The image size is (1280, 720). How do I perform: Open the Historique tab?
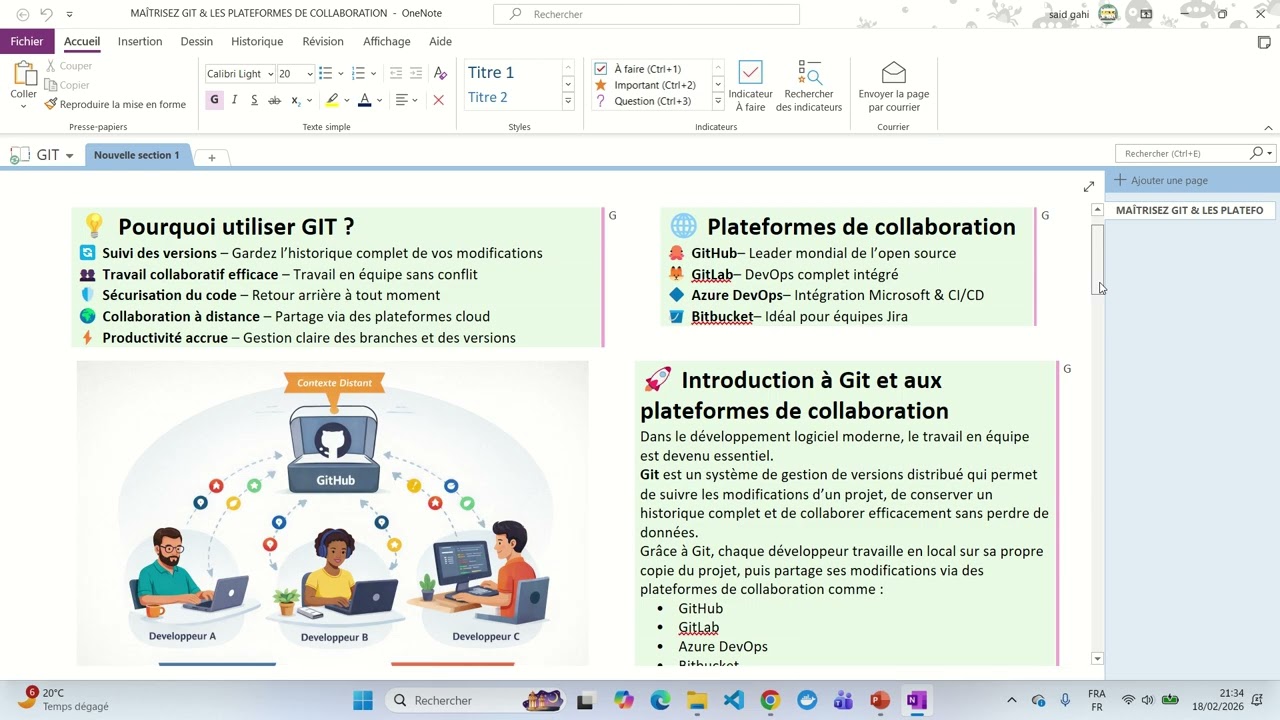[x=257, y=41]
